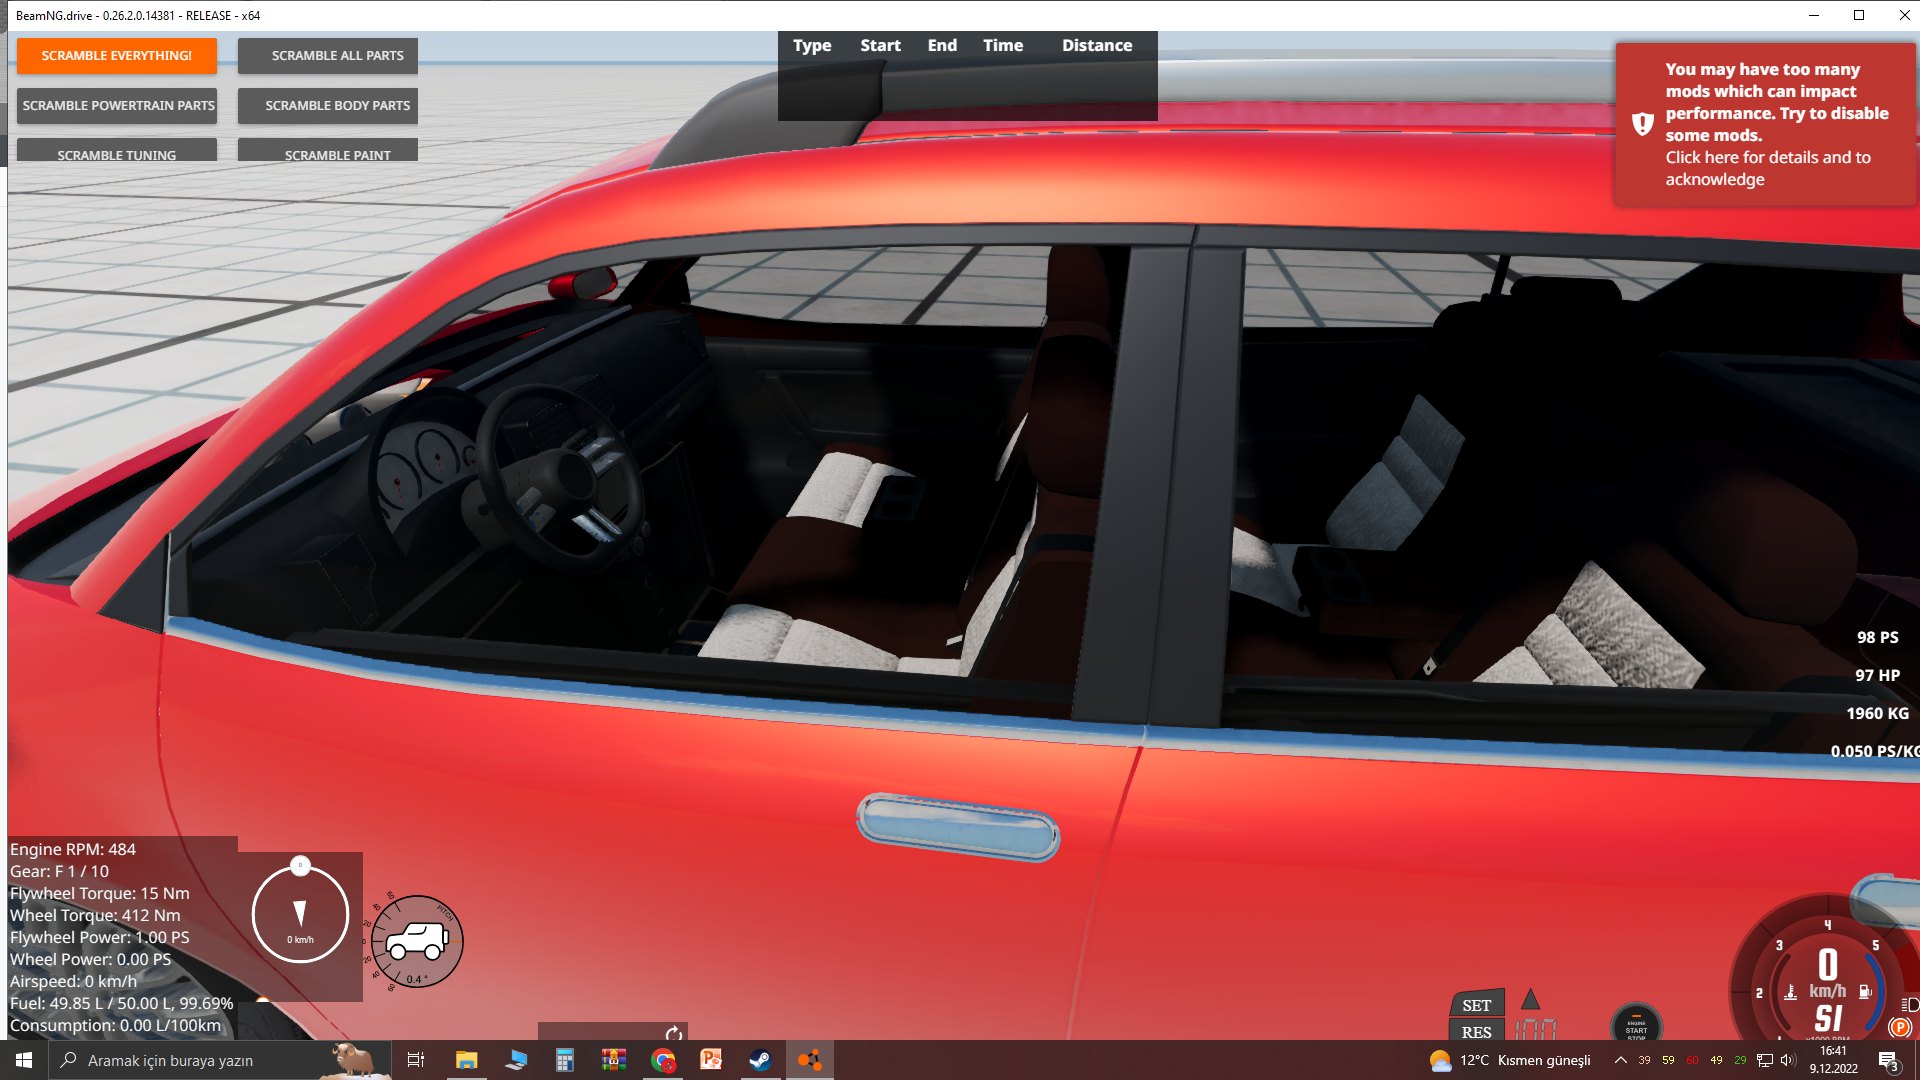Viewport: 1920px width, 1080px height.
Task: Click the compass heading knob
Action: (300, 865)
